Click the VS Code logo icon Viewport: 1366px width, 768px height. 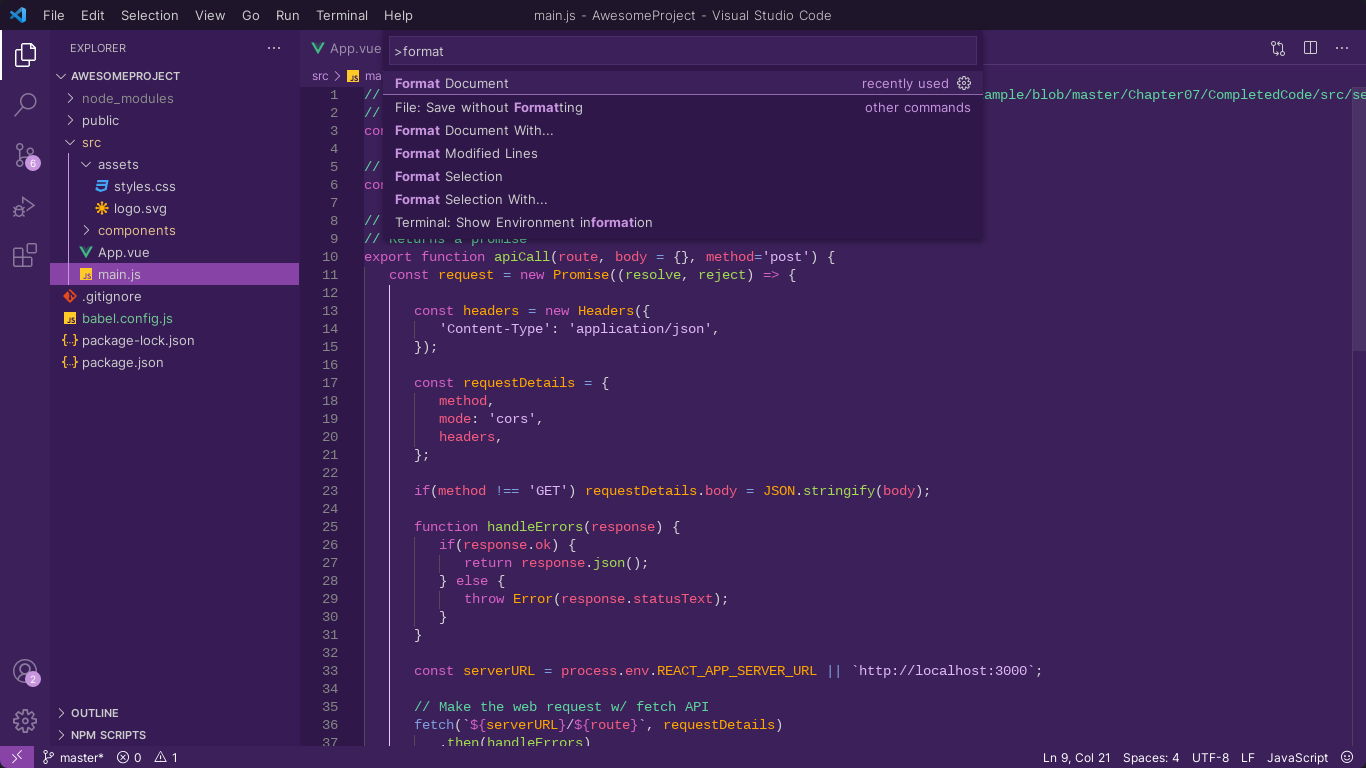coord(17,15)
